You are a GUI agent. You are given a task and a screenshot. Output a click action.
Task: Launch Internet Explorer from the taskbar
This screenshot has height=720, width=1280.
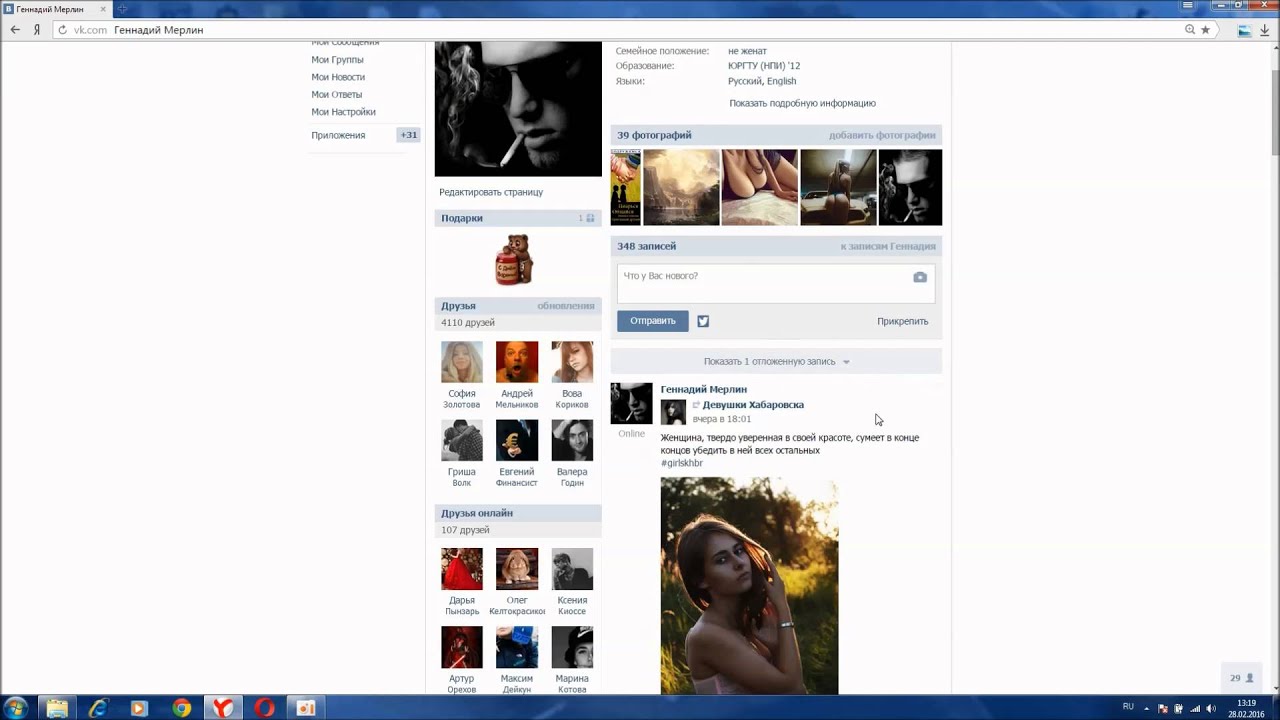tap(98, 708)
